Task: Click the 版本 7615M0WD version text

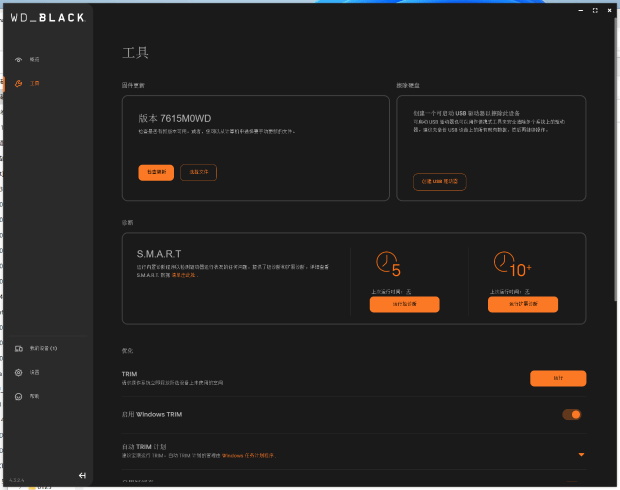Action: (x=175, y=118)
